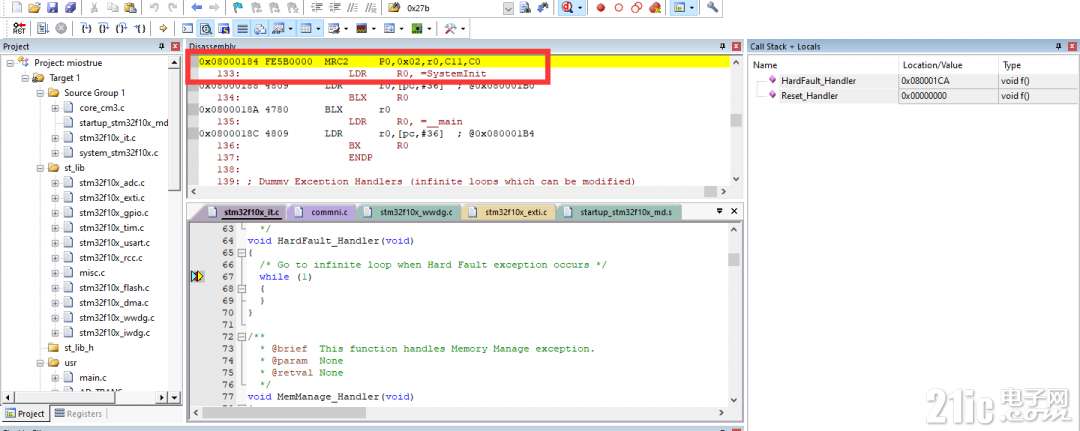1080x431 pixels.
Task: Indent the selected lines
Action: 317,8
